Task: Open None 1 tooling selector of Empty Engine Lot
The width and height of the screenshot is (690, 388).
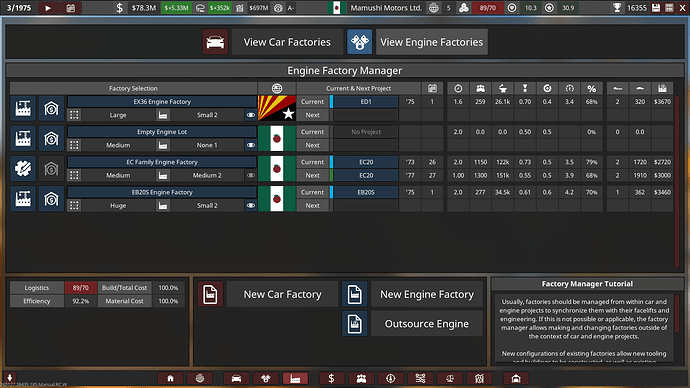Action: (x=207, y=145)
